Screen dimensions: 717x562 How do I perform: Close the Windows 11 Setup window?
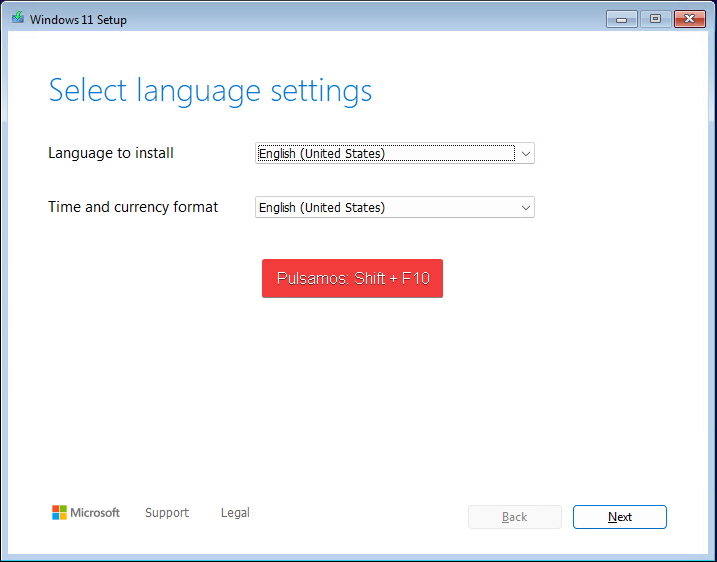click(690, 19)
